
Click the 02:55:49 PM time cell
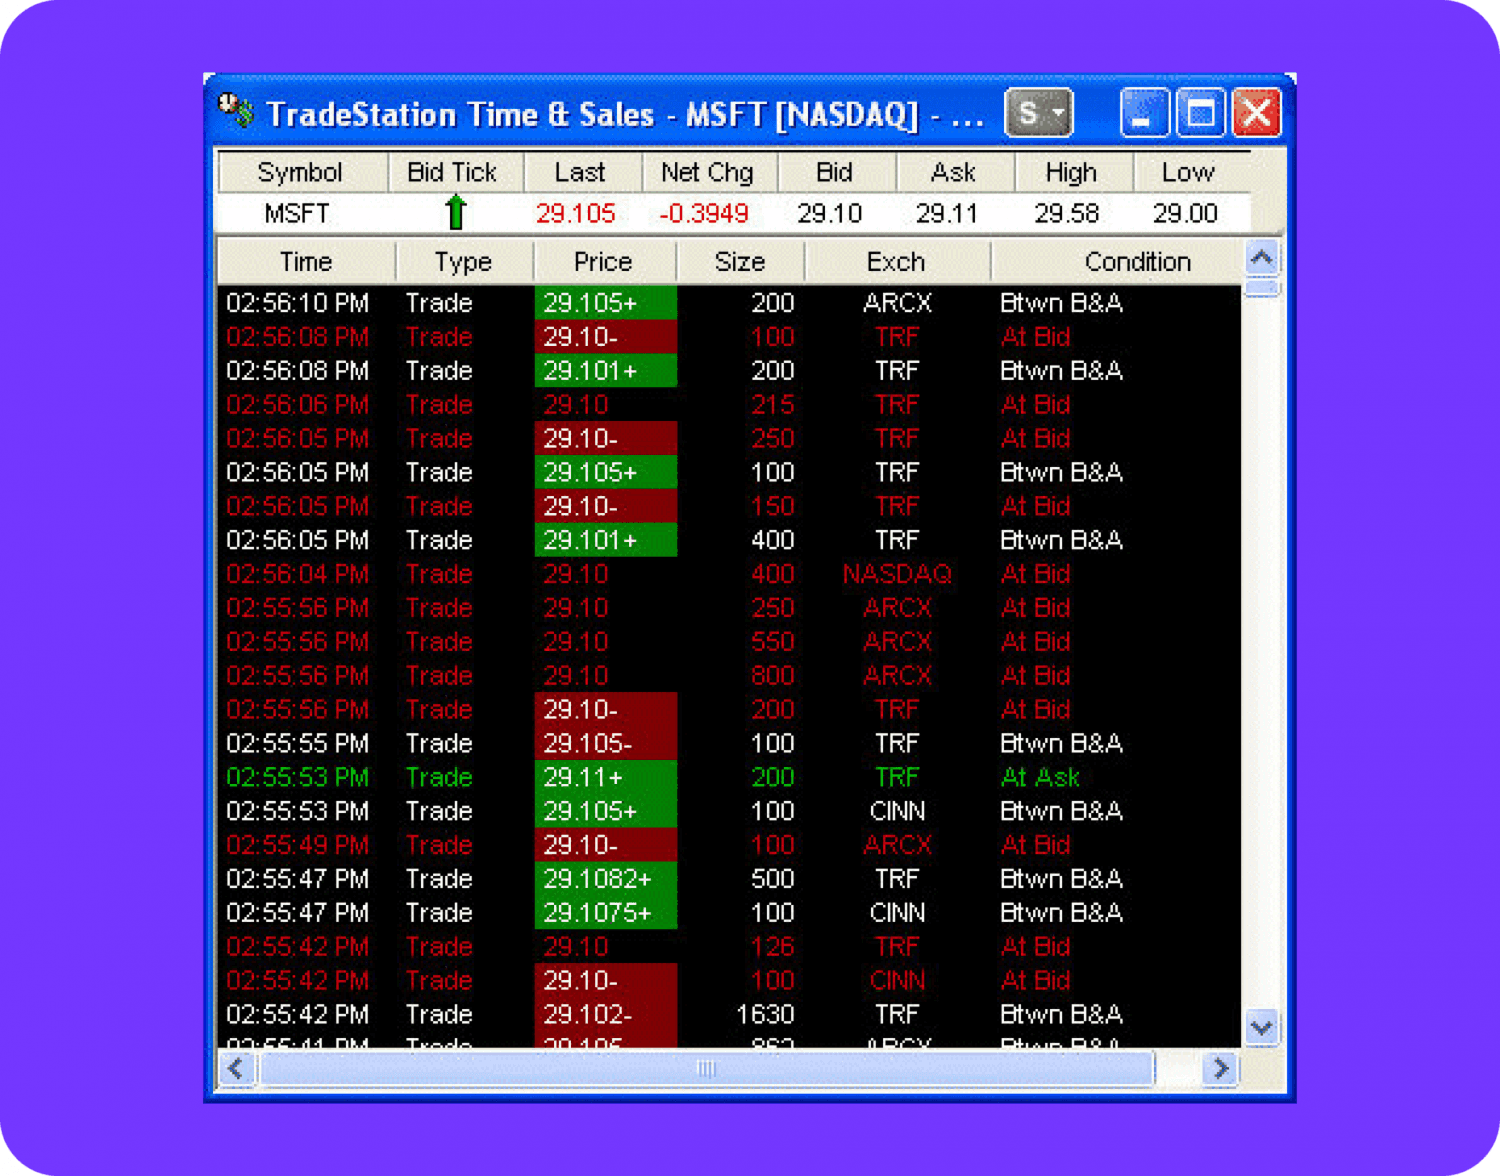click(298, 845)
